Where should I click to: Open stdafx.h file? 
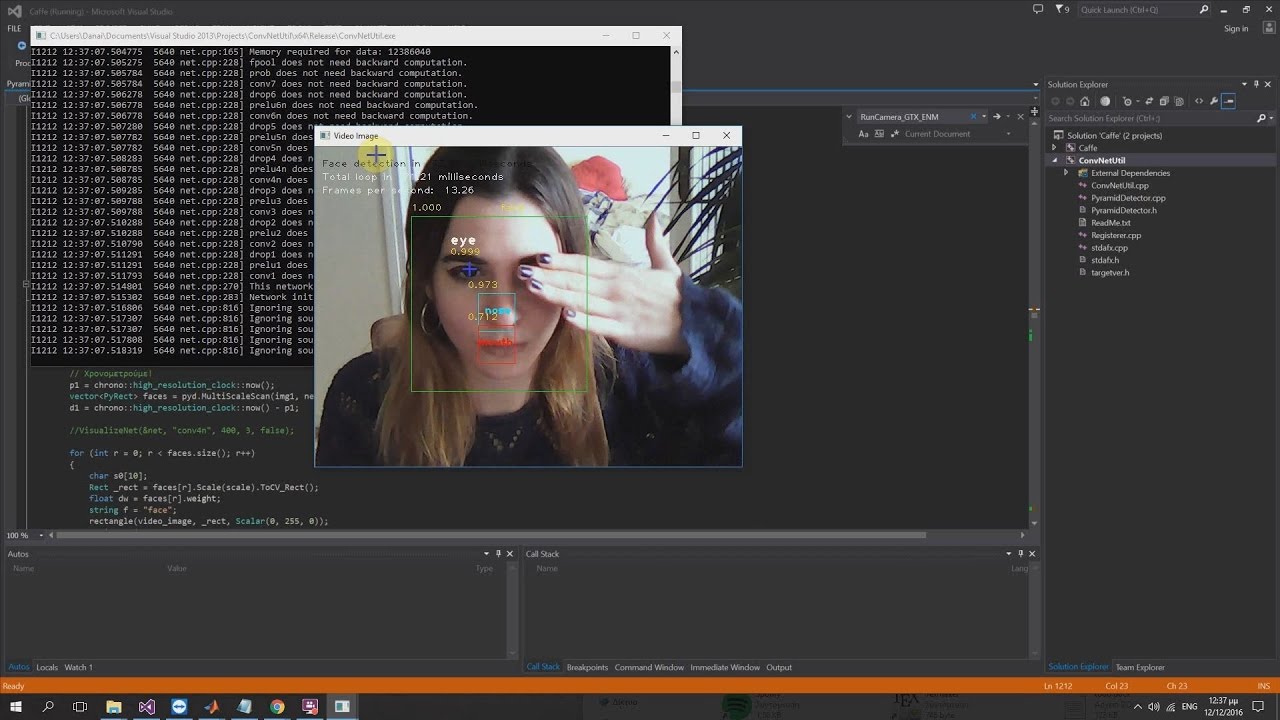[x=1105, y=260]
